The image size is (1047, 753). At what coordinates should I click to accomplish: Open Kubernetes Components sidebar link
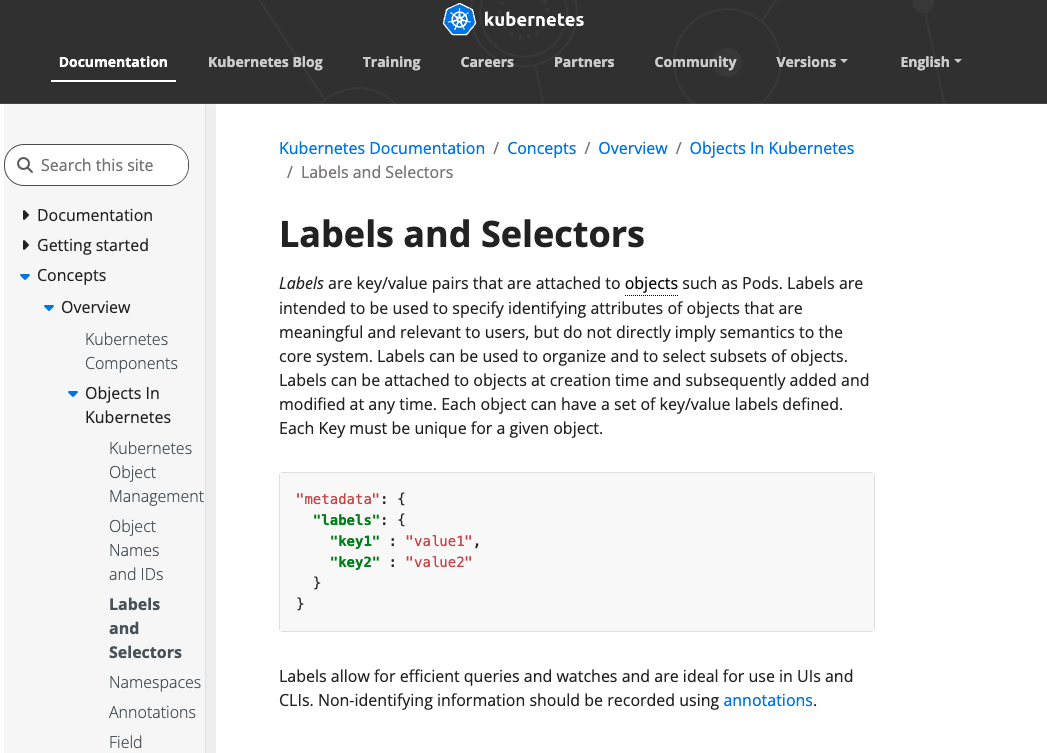131,351
